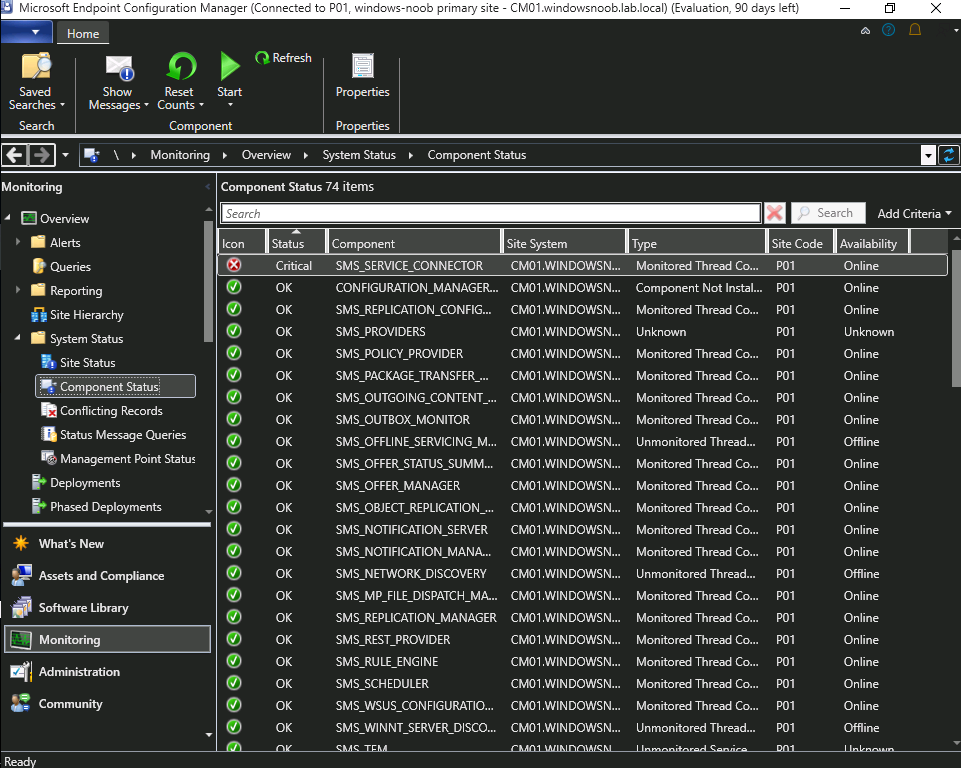961x768 pixels.
Task: Open the navigation history dropdown arrow
Action: point(66,155)
